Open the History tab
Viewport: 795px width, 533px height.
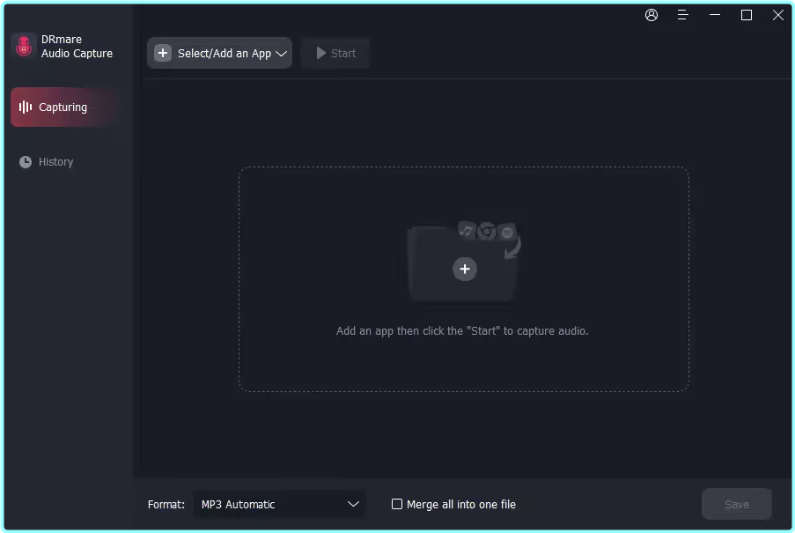pos(47,162)
